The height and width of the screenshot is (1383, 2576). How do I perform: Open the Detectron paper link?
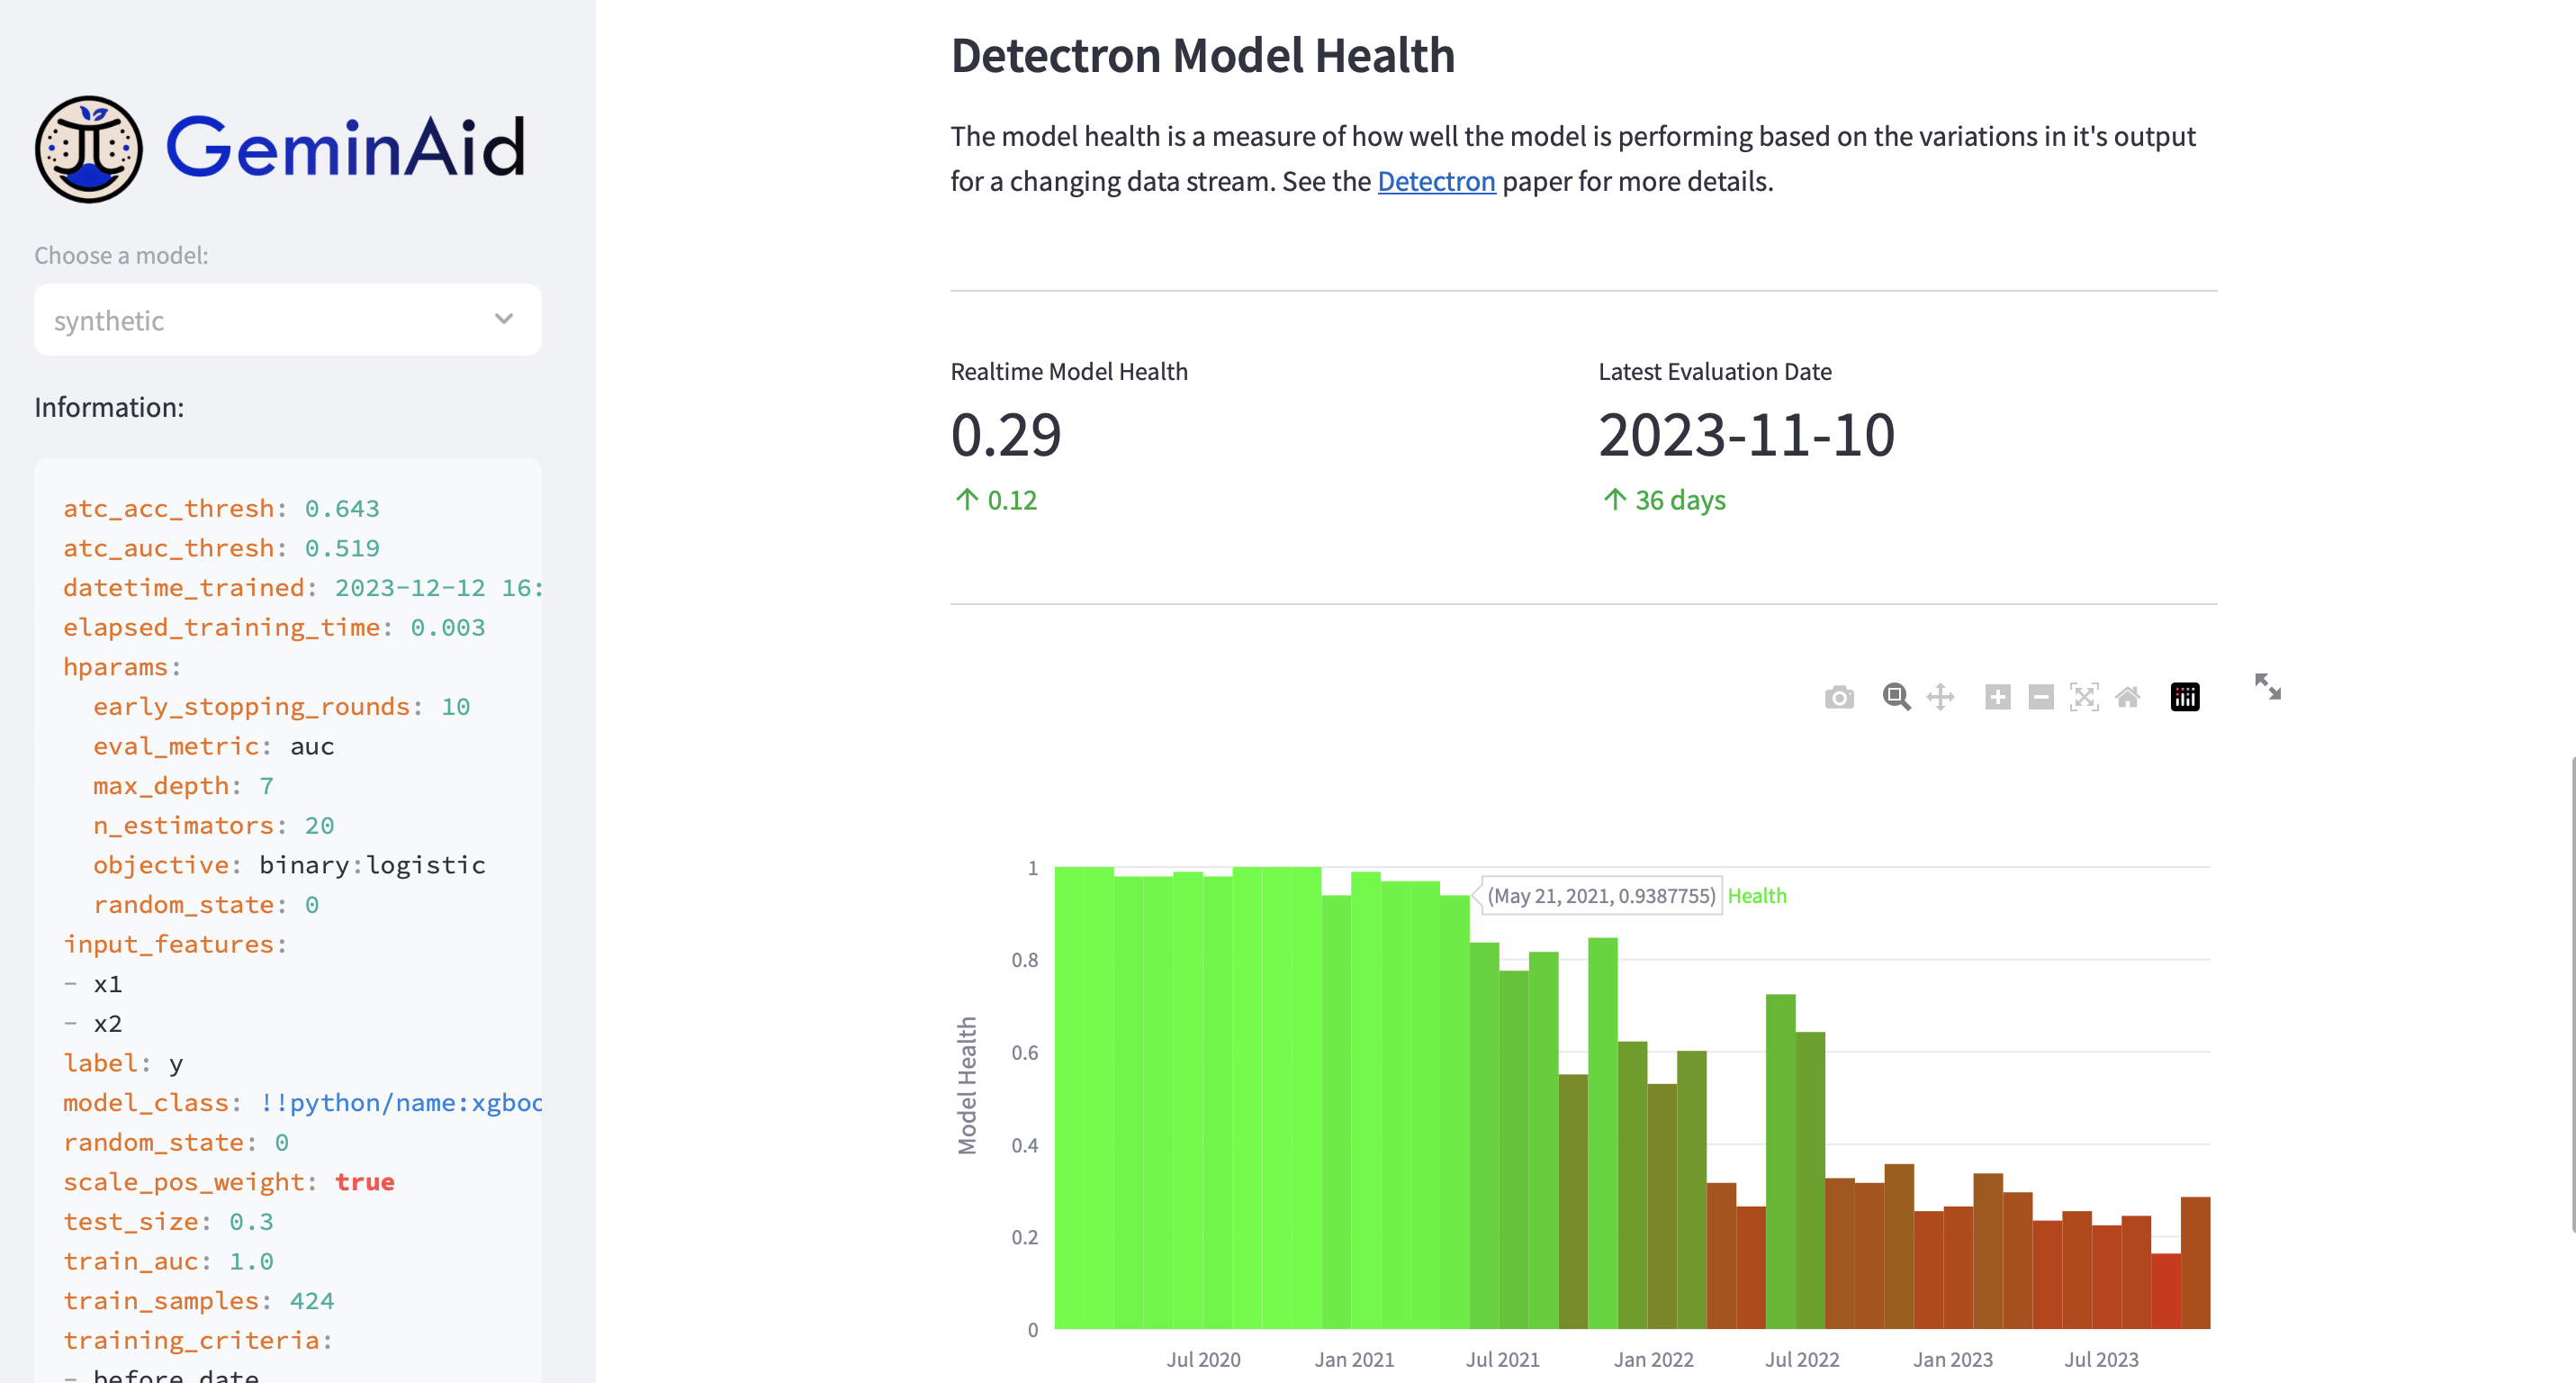click(x=1436, y=181)
